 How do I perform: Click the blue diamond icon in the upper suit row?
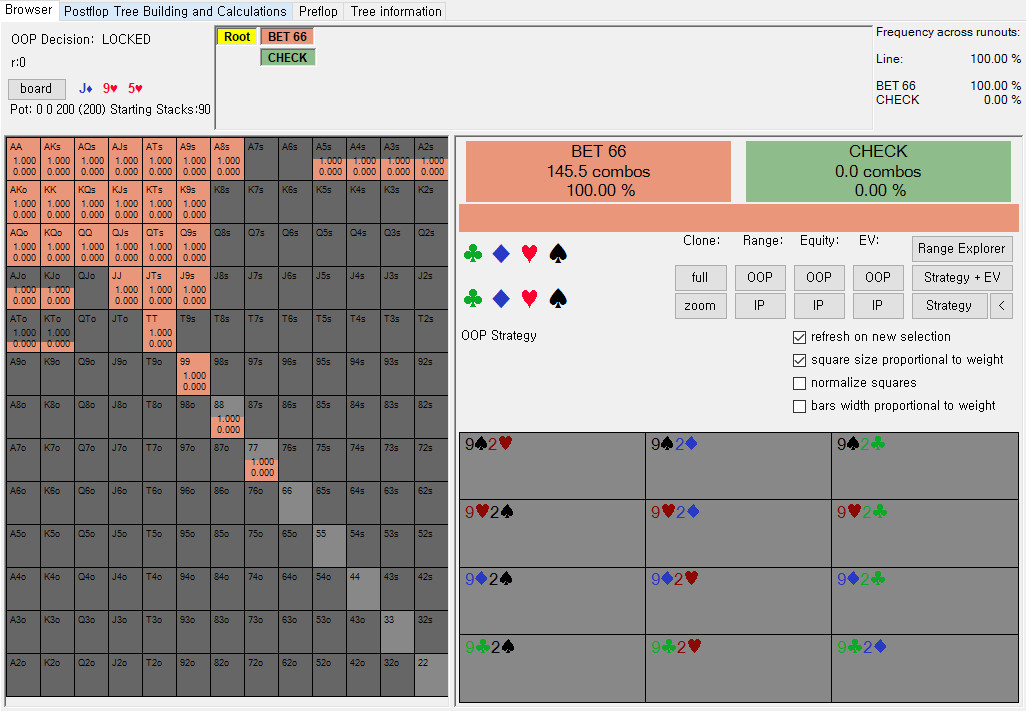501,255
